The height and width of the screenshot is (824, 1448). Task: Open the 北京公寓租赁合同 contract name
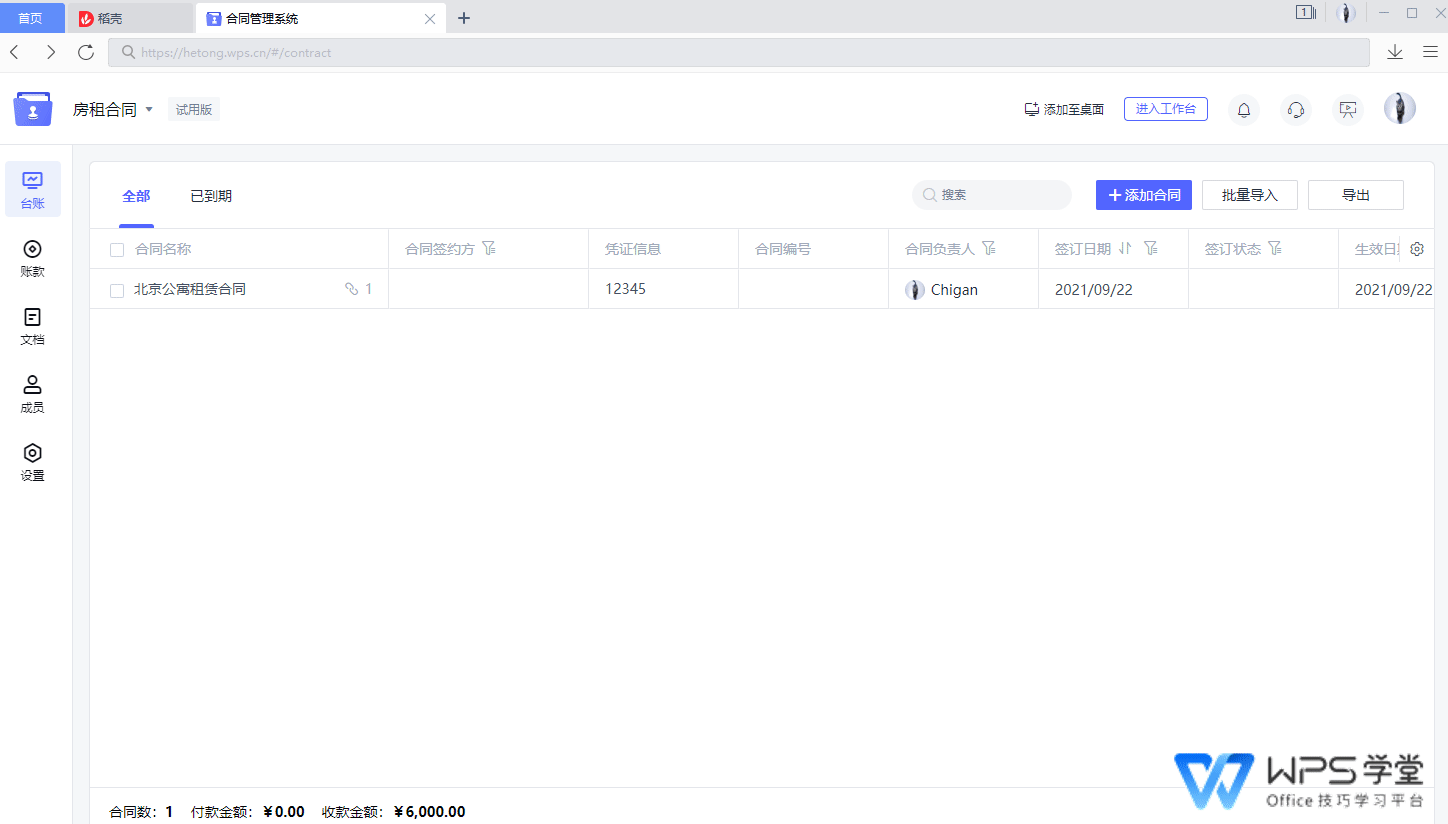(190, 289)
